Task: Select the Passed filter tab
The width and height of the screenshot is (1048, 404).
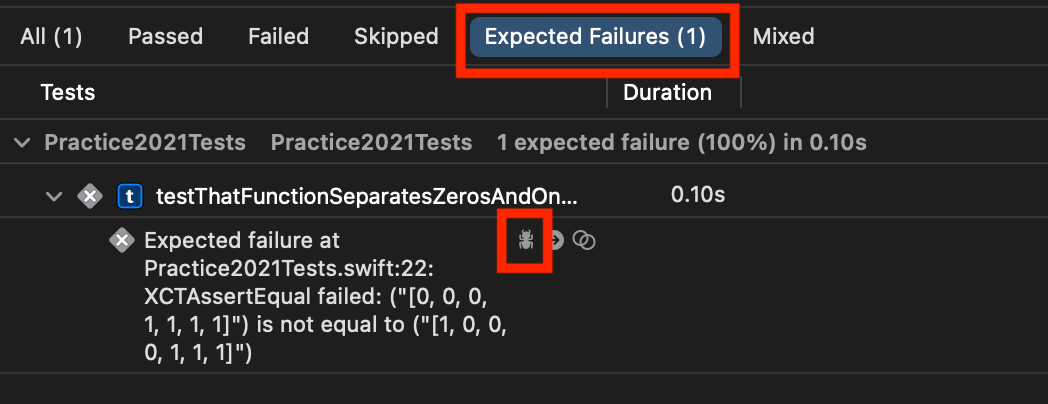Action: point(165,36)
